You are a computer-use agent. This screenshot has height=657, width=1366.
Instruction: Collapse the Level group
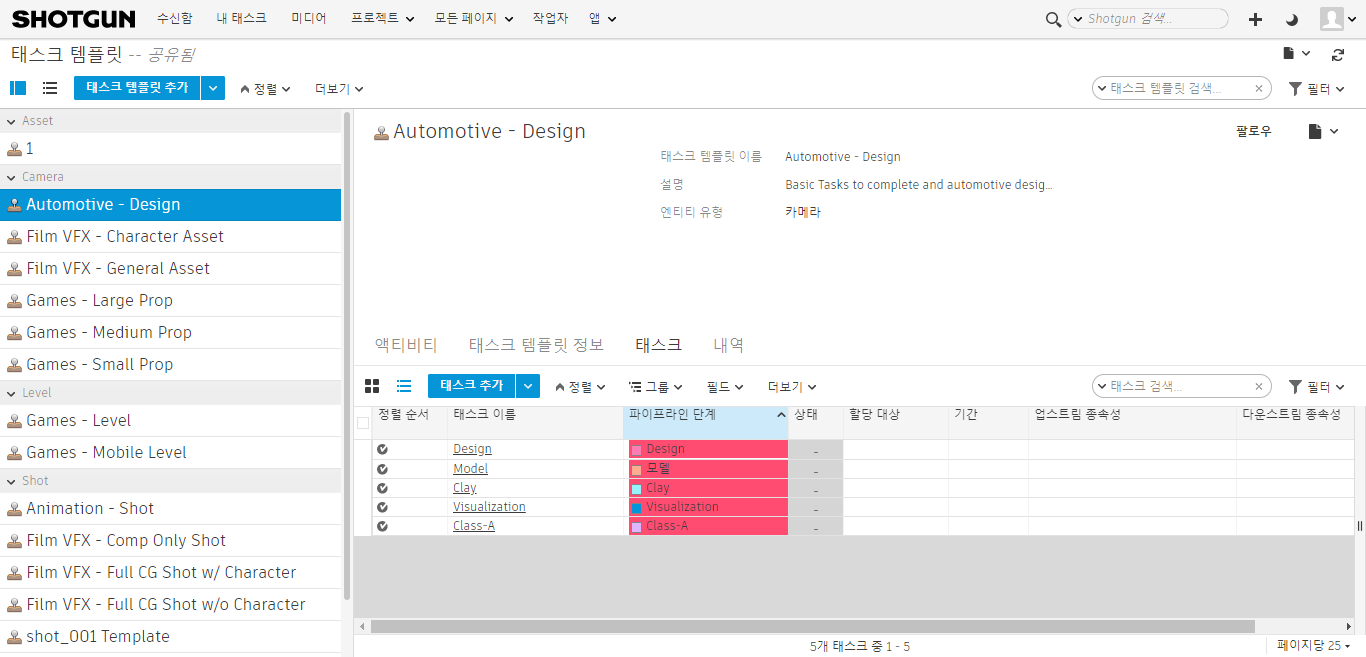pyautogui.click(x=11, y=393)
